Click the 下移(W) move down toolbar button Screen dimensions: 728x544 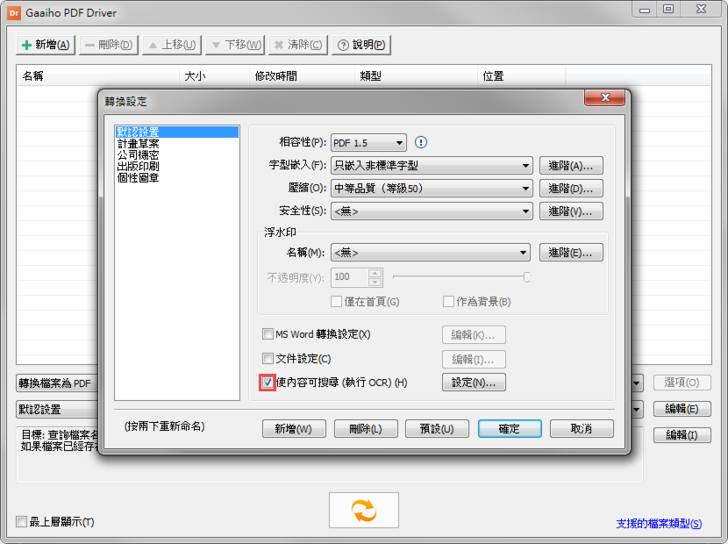tap(235, 45)
